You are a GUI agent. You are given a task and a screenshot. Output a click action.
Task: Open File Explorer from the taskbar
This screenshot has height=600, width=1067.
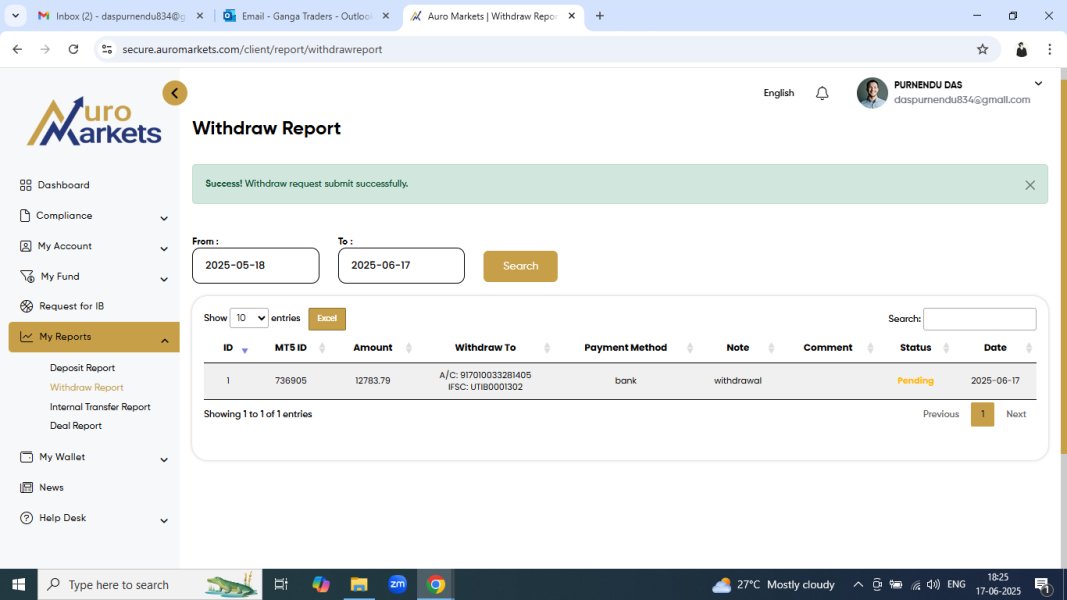pos(359,584)
